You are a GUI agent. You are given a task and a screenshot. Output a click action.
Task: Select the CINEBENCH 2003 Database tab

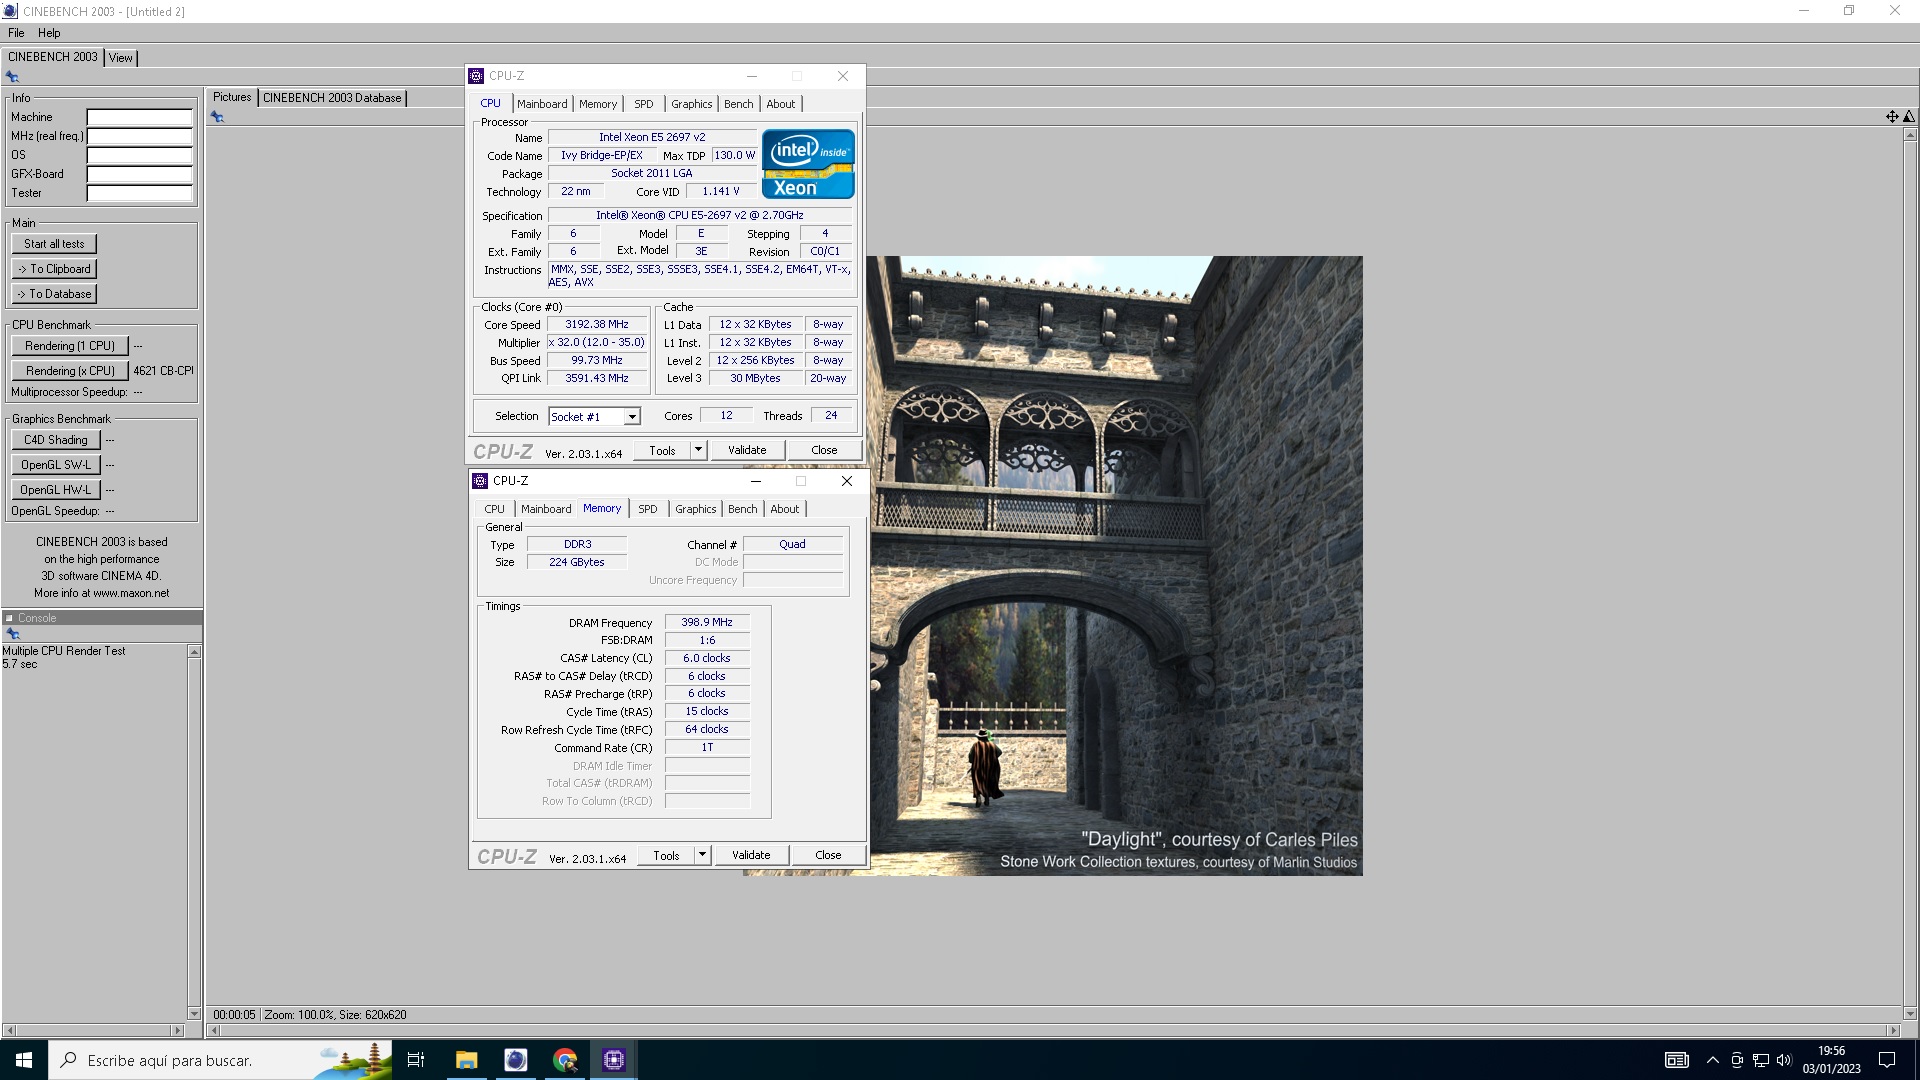tap(332, 98)
